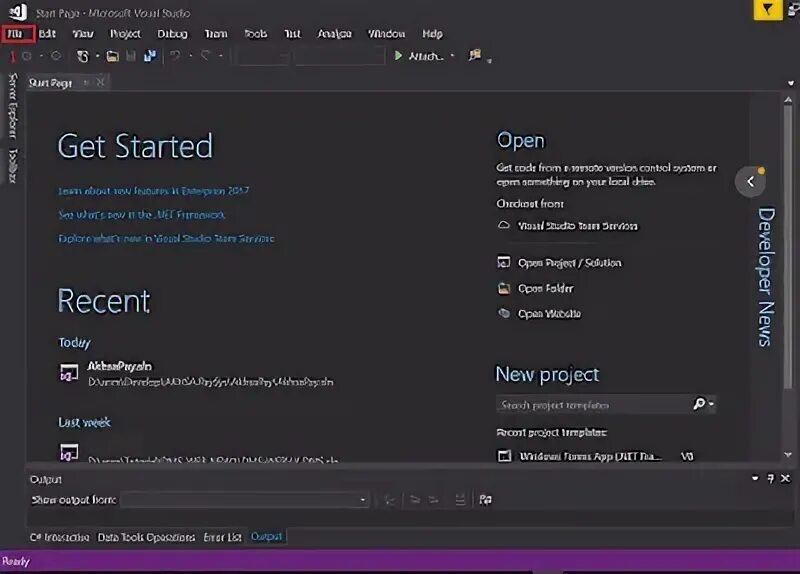
Task: Click the Visual Studio logo in title bar
Action: click(18, 12)
